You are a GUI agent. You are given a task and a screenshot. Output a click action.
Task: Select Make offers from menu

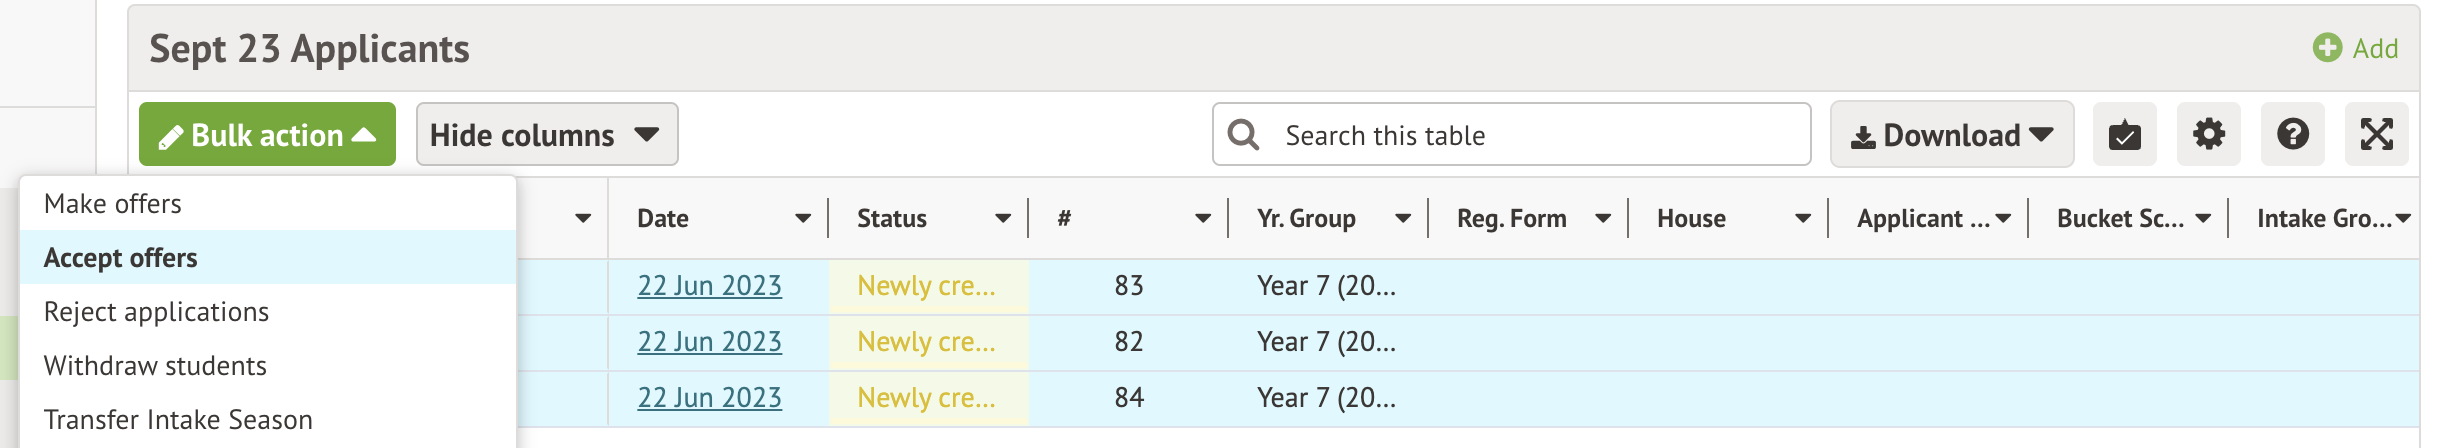coord(113,204)
